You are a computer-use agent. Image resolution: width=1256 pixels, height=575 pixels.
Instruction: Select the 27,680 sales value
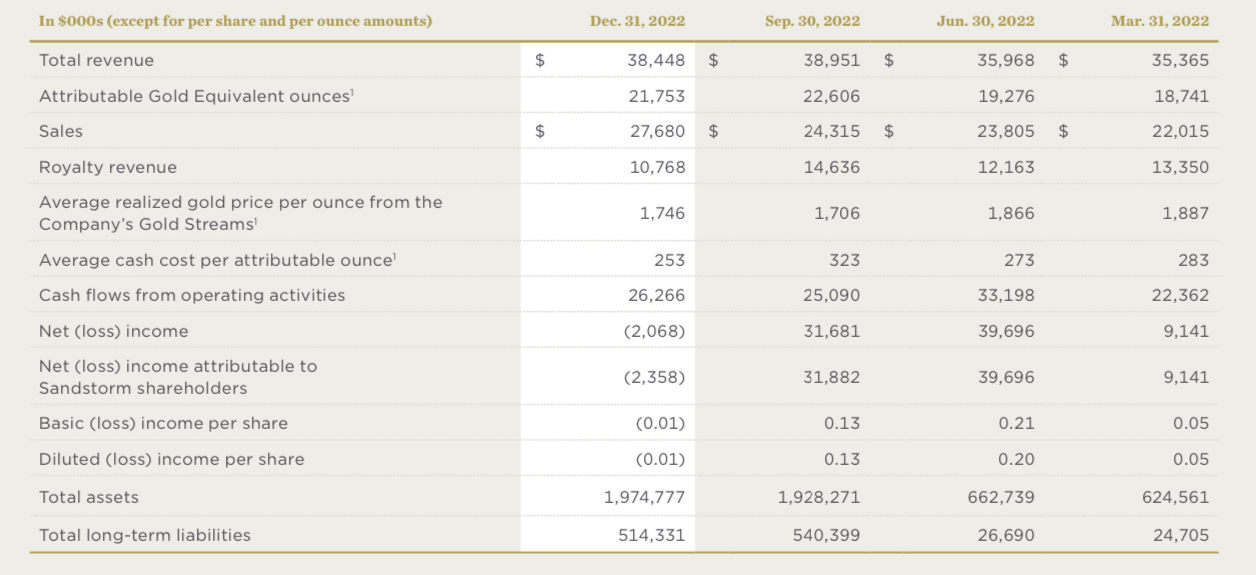[x=656, y=131]
